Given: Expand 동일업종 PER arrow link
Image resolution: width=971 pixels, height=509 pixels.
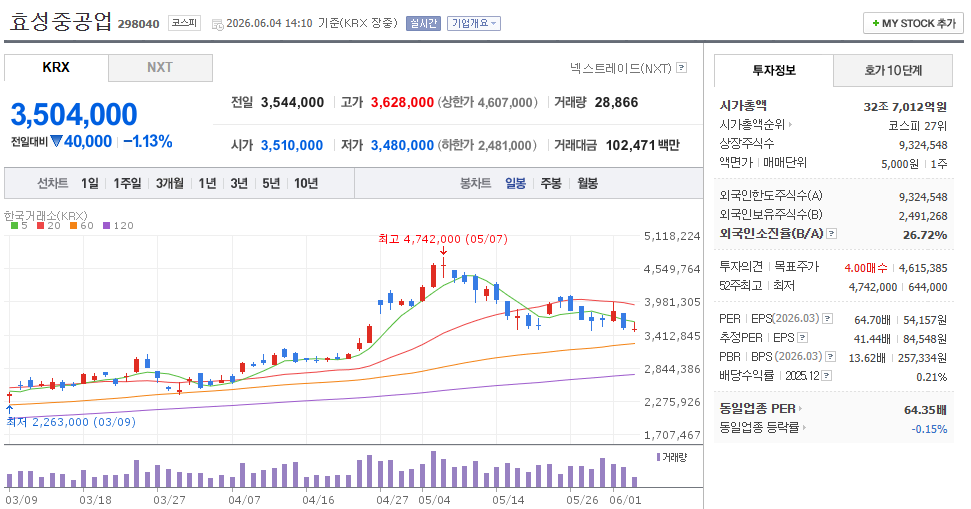Looking at the screenshot, I should click(800, 409).
